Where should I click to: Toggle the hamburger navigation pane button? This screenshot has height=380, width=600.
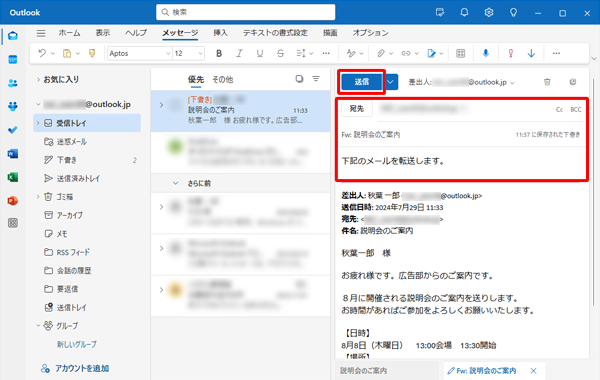point(41,33)
